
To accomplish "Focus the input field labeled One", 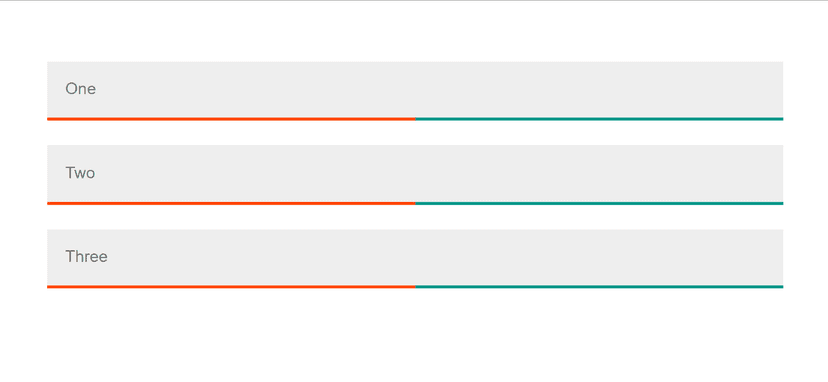I will pyautogui.click(x=415, y=89).
